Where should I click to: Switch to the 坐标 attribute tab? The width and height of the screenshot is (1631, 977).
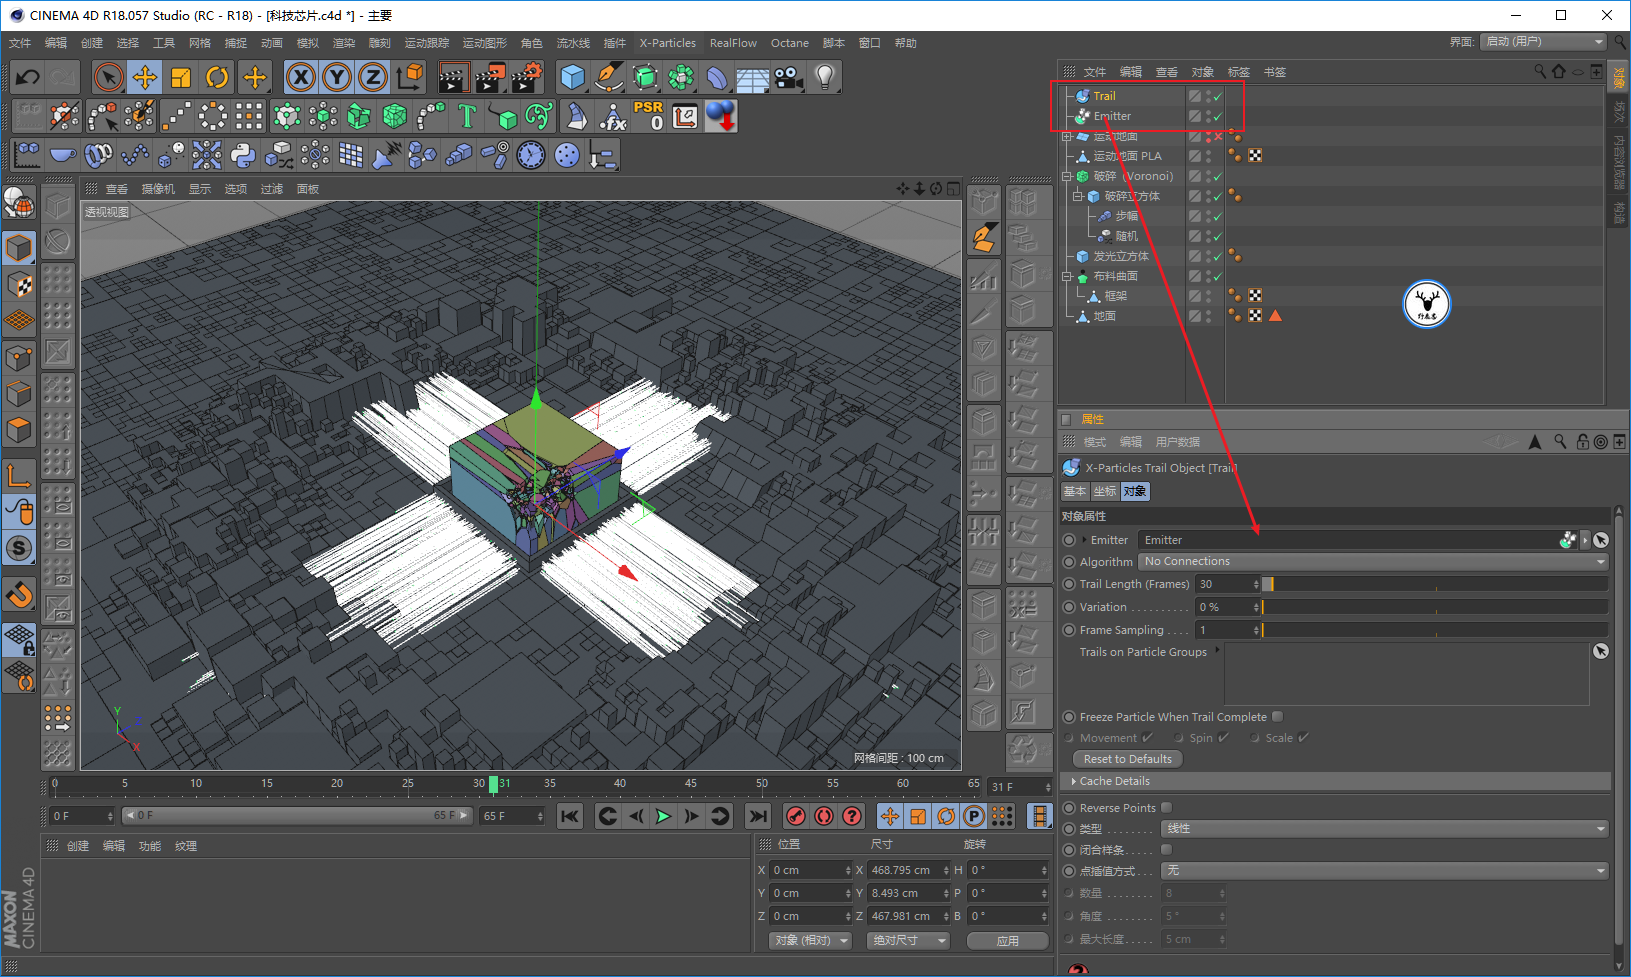1105,491
